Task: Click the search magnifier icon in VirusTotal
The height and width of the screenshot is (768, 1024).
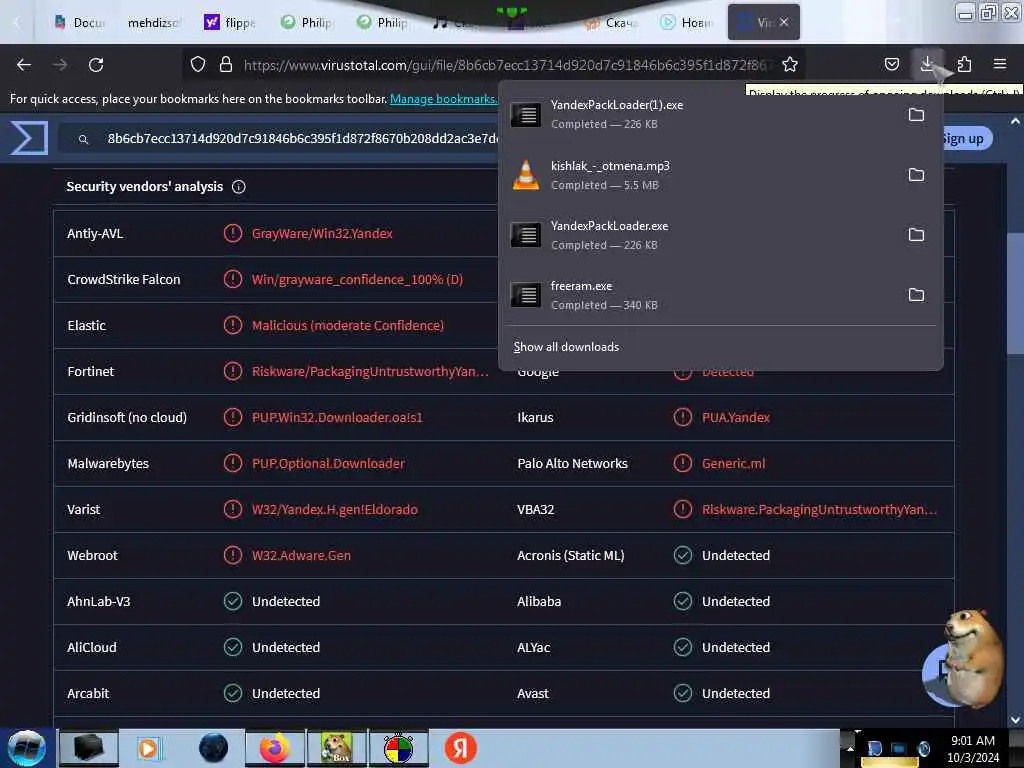Action: click(x=84, y=139)
